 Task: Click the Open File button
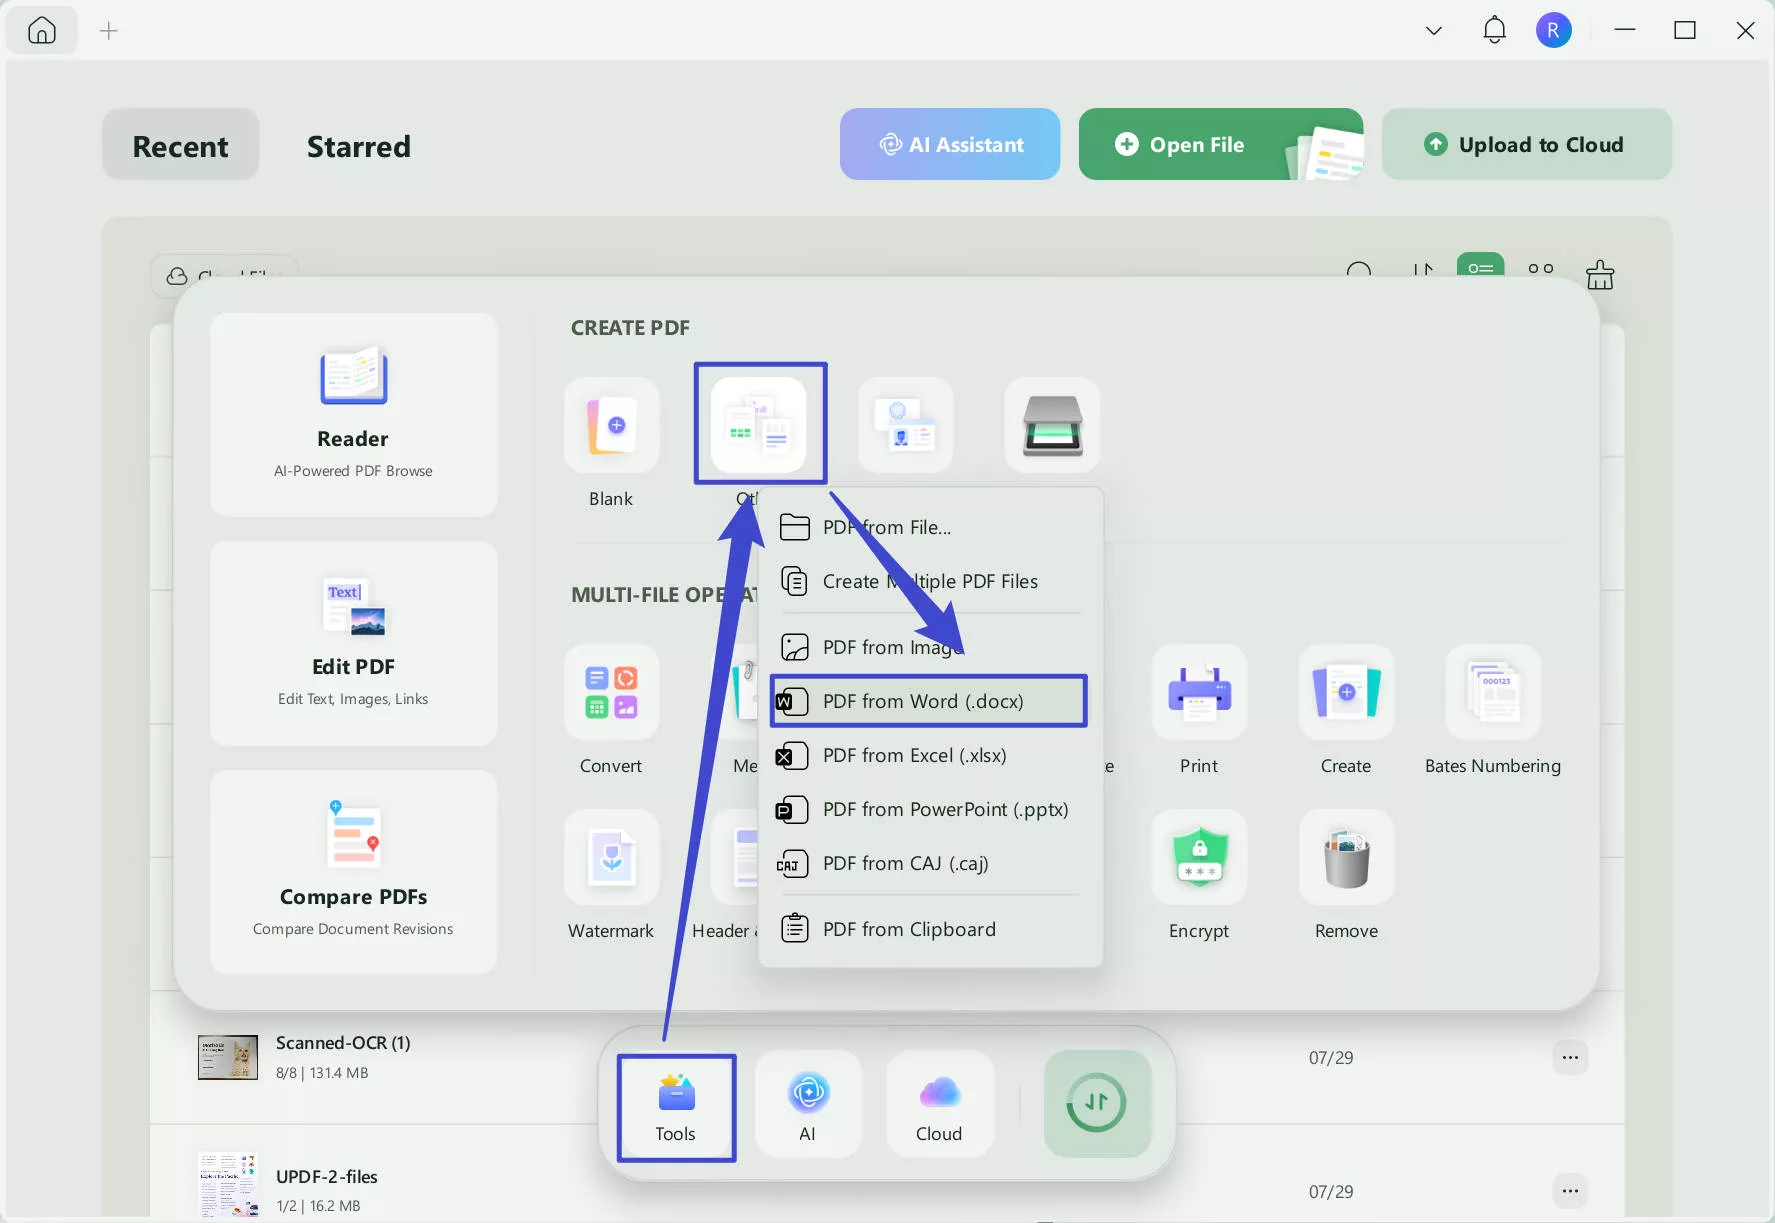tap(1221, 144)
